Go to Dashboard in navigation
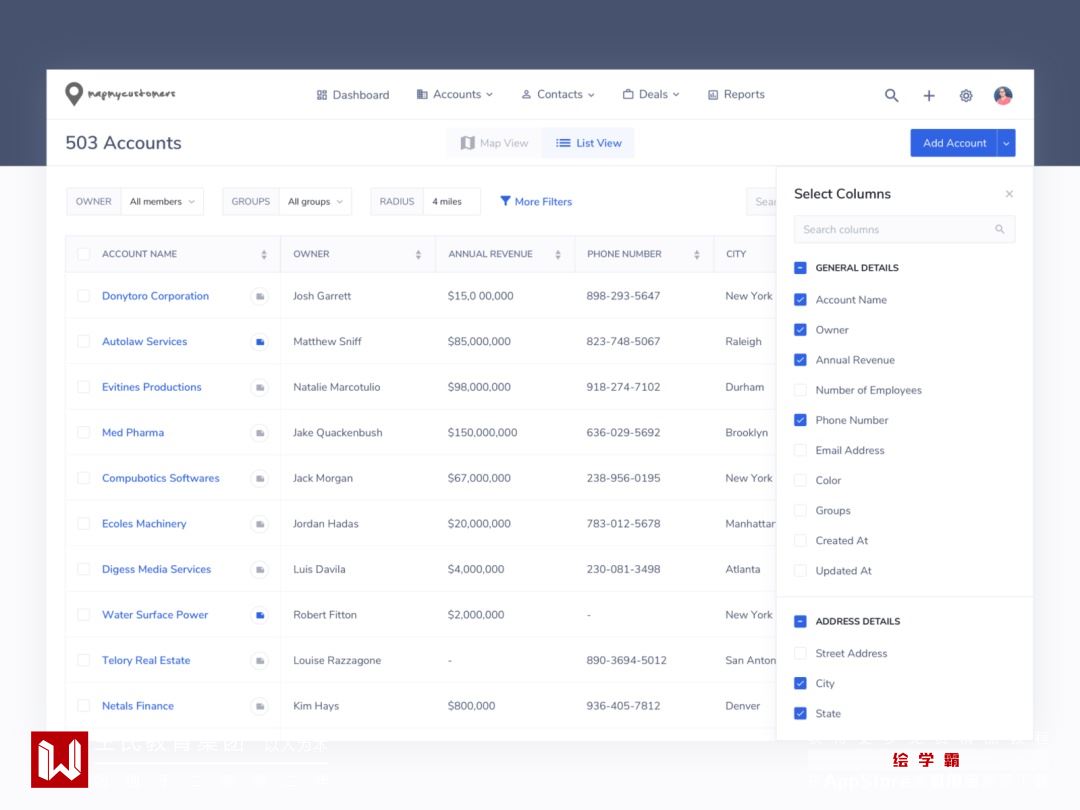The image size is (1080, 810). tap(353, 95)
